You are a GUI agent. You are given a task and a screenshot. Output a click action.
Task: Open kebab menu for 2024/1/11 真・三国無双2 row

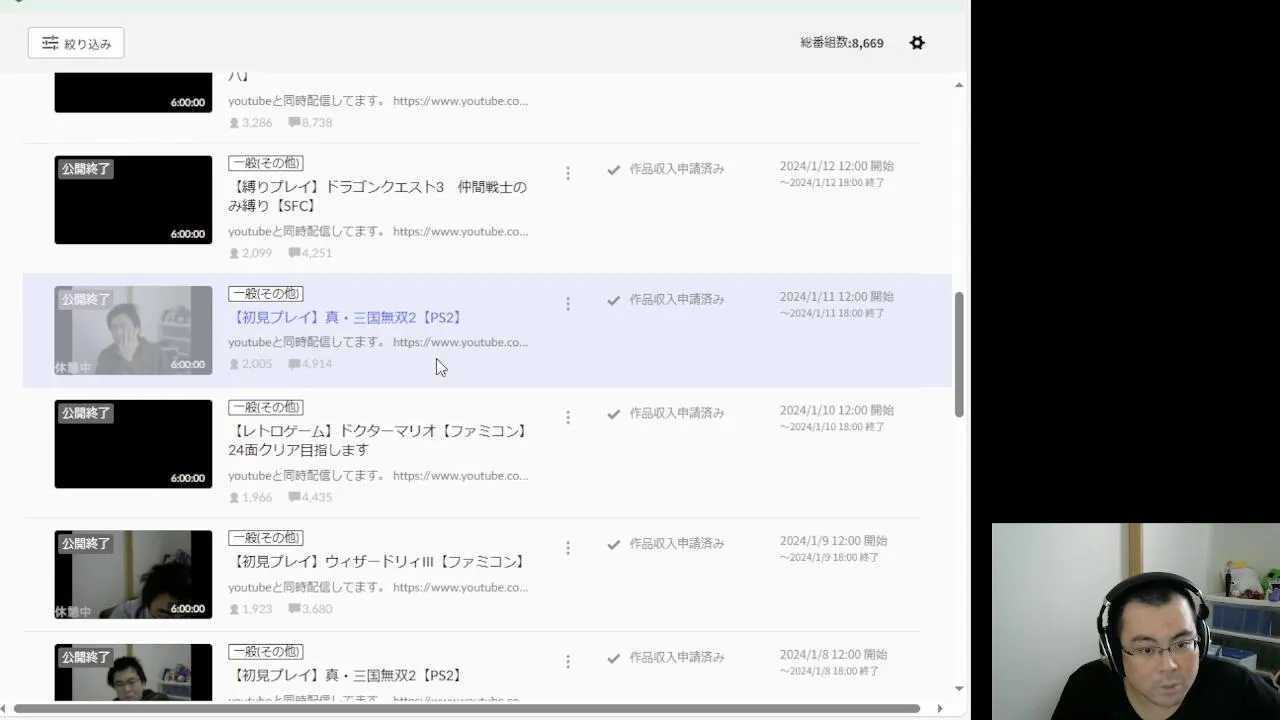[567, 303]
